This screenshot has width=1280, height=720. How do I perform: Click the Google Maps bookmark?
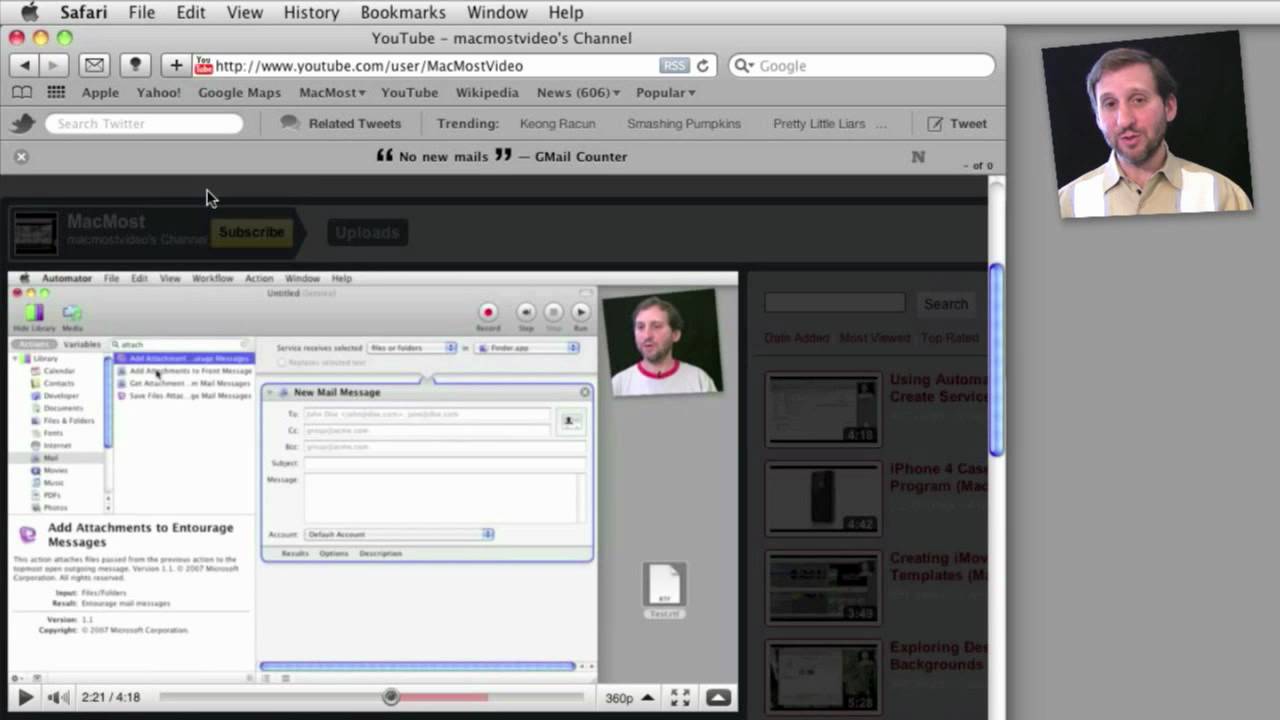(239, 92)
